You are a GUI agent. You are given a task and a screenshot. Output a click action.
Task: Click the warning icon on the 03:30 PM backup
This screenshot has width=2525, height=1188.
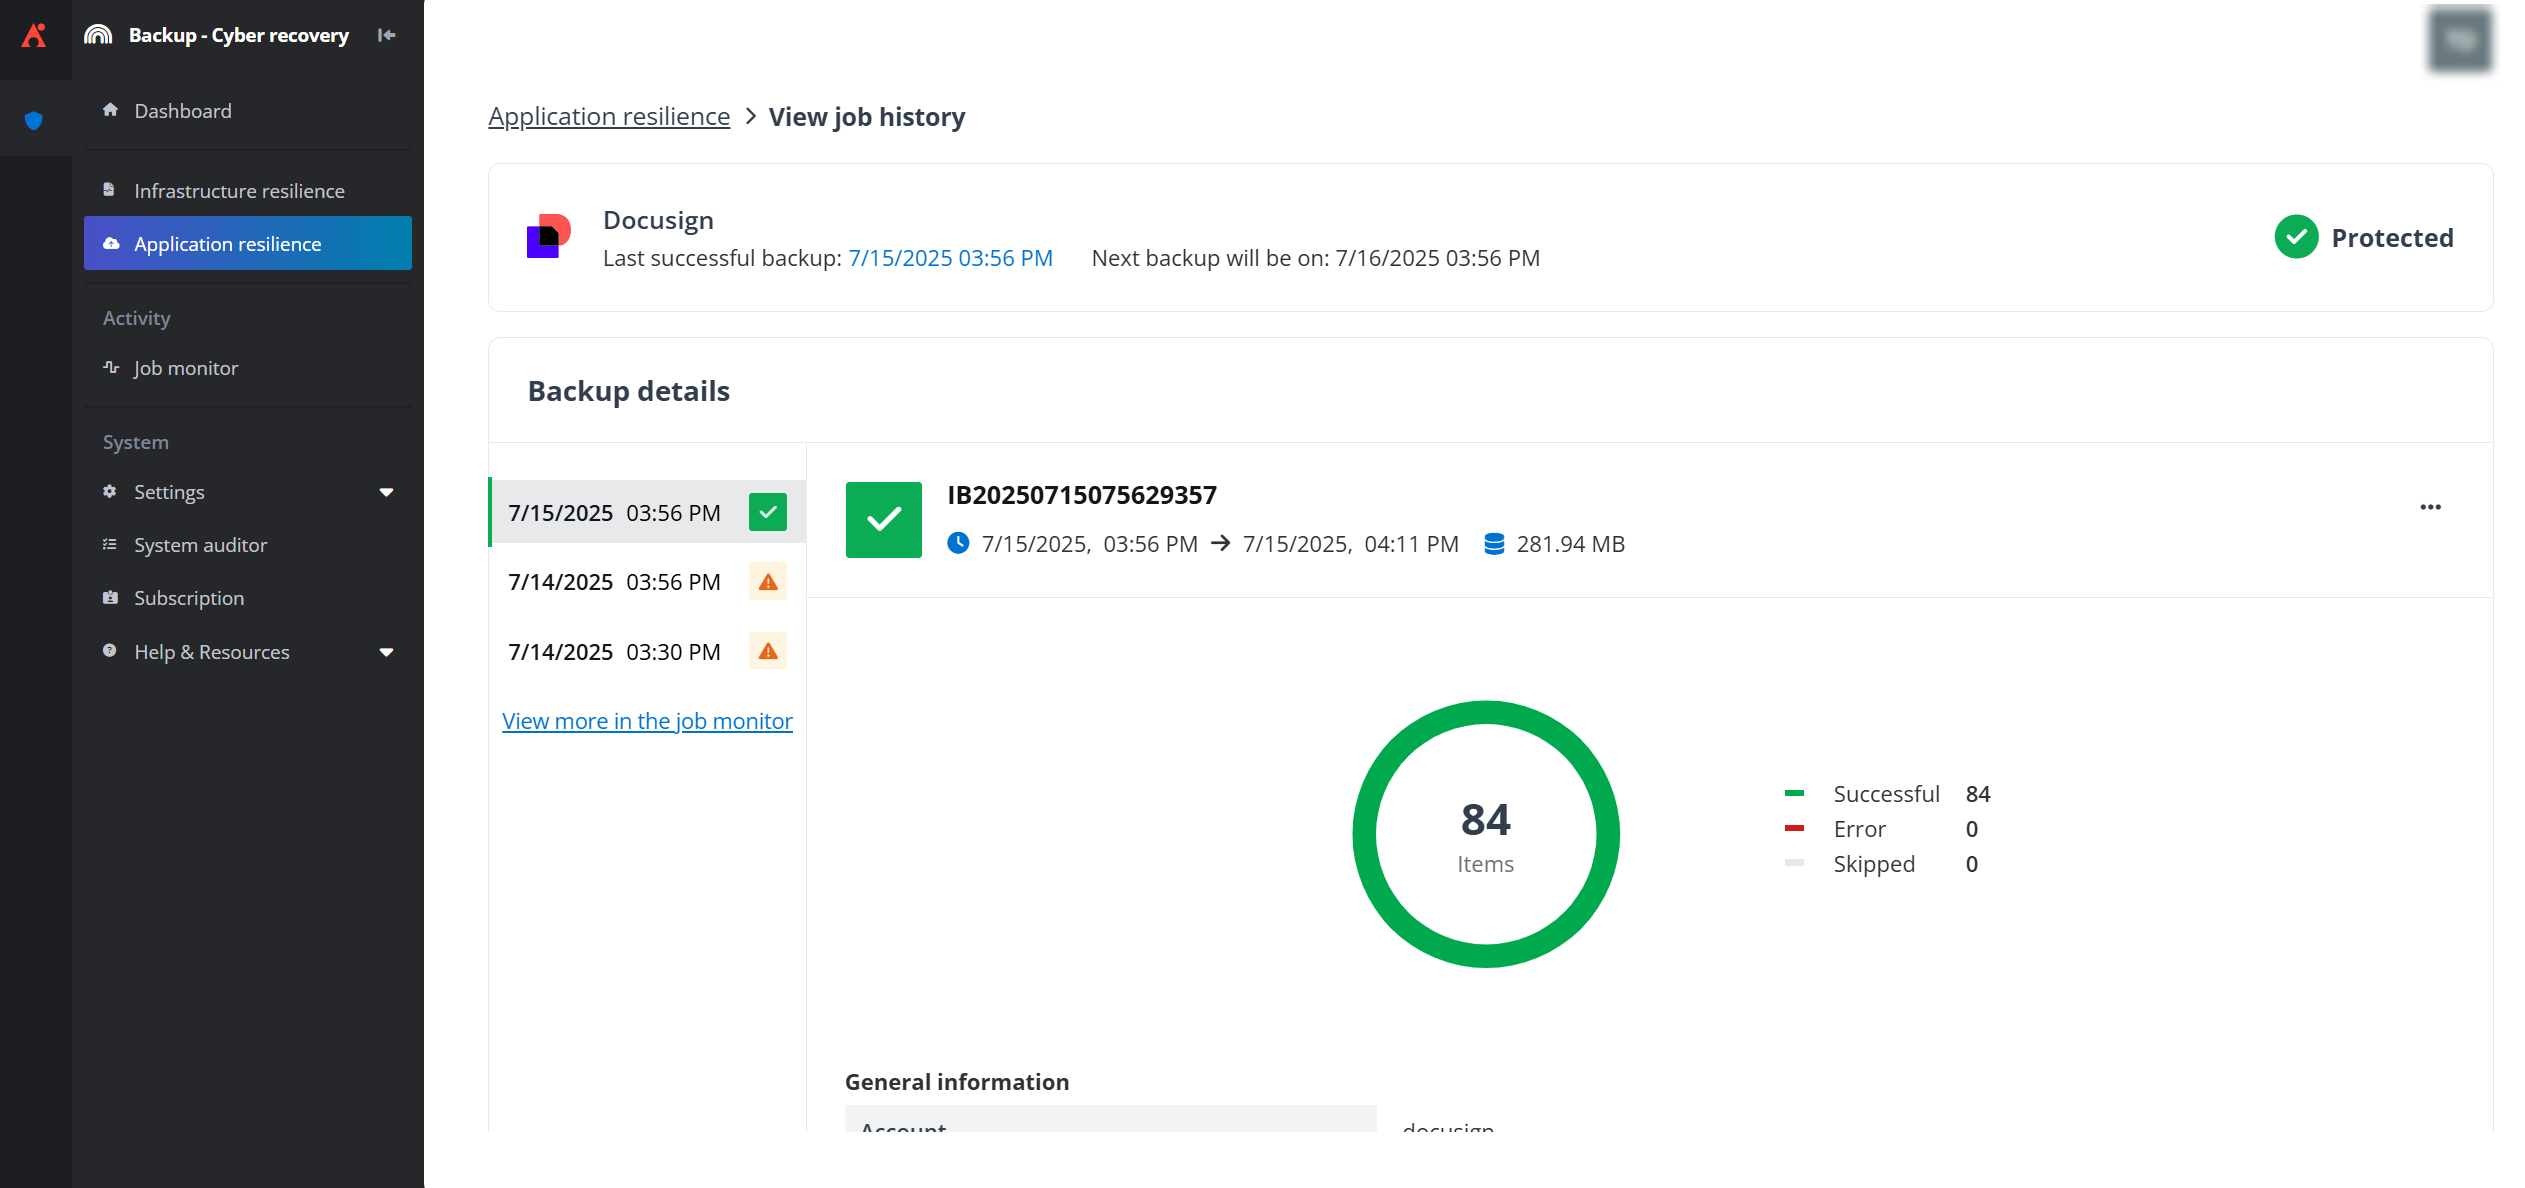[x=767, y=651]
